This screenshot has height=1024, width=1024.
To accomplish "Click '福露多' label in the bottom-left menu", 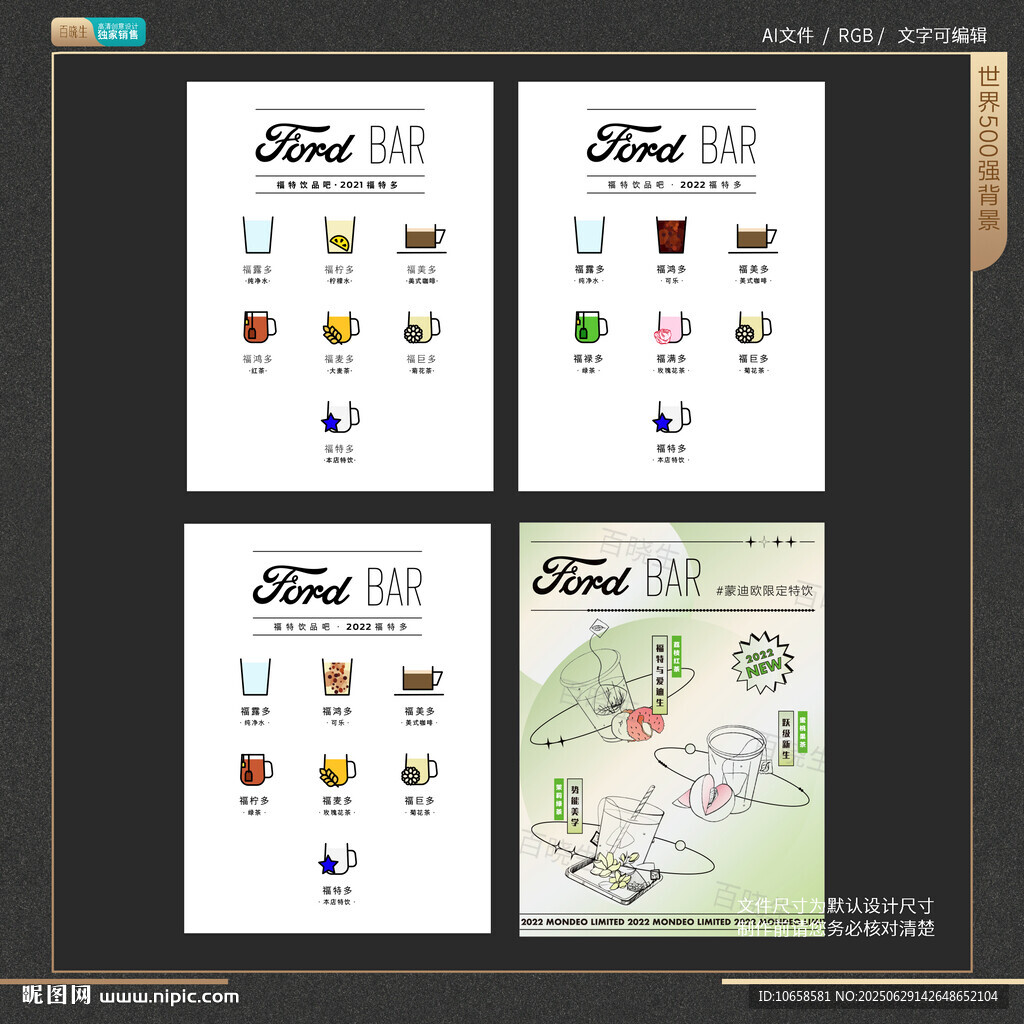I will coord(255,711).
